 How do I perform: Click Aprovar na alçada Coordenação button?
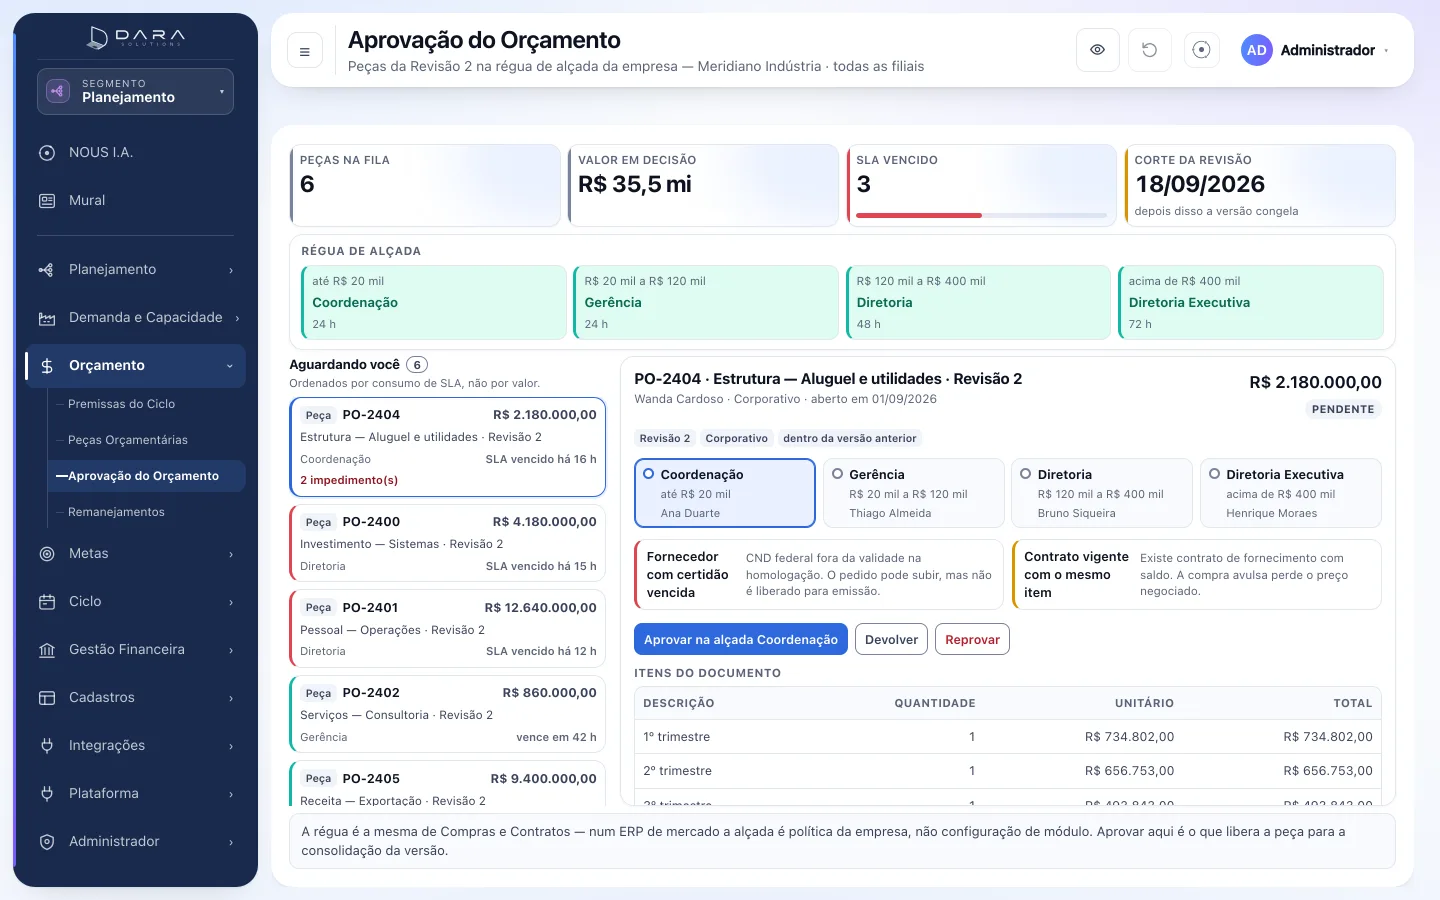click(x=741, y=640)
